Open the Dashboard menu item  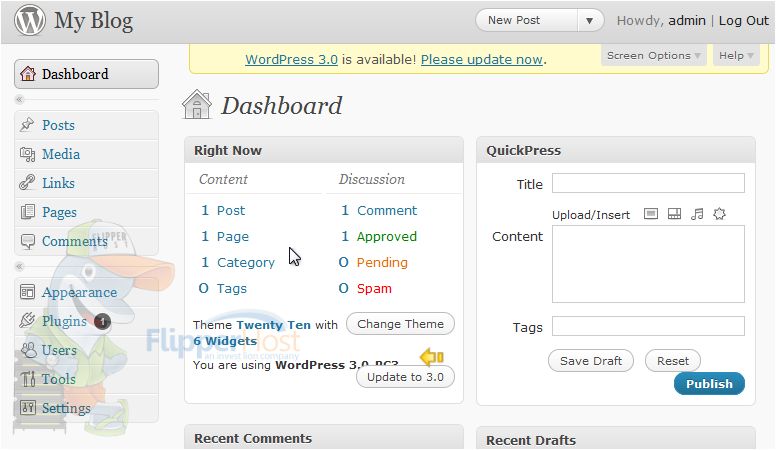[x=87, y=74]
